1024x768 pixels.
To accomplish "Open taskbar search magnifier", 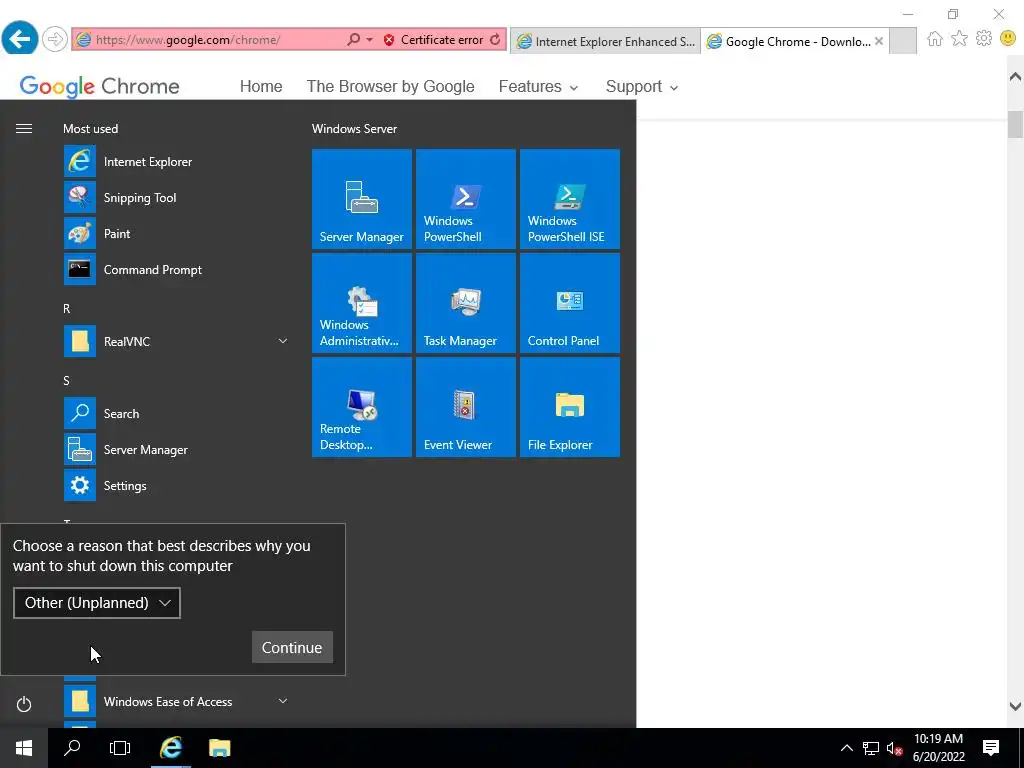I will click(x=72, y=748).
